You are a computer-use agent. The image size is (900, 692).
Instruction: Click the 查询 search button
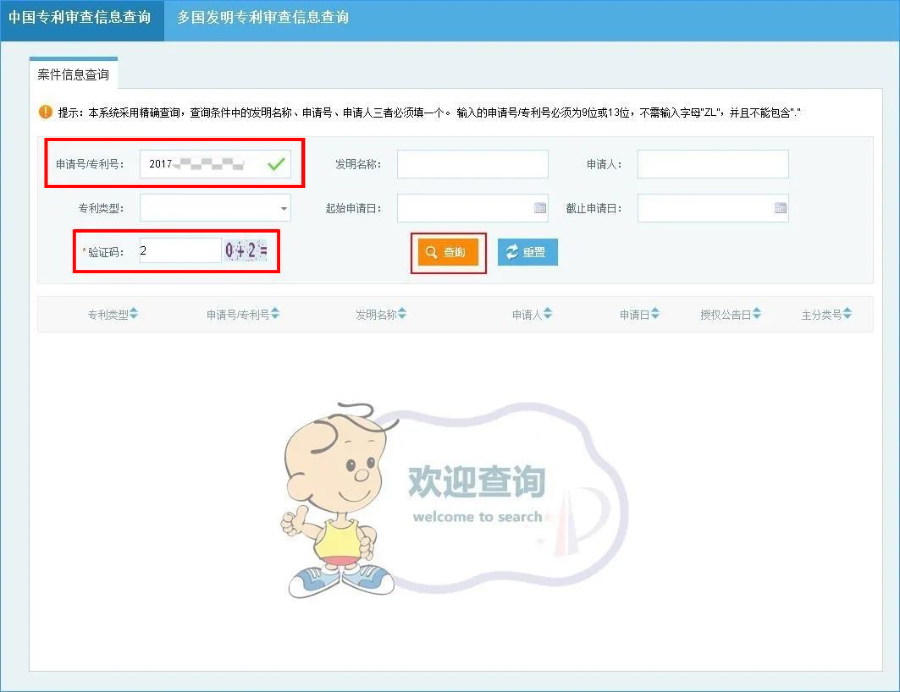click(x=447, y=252)
